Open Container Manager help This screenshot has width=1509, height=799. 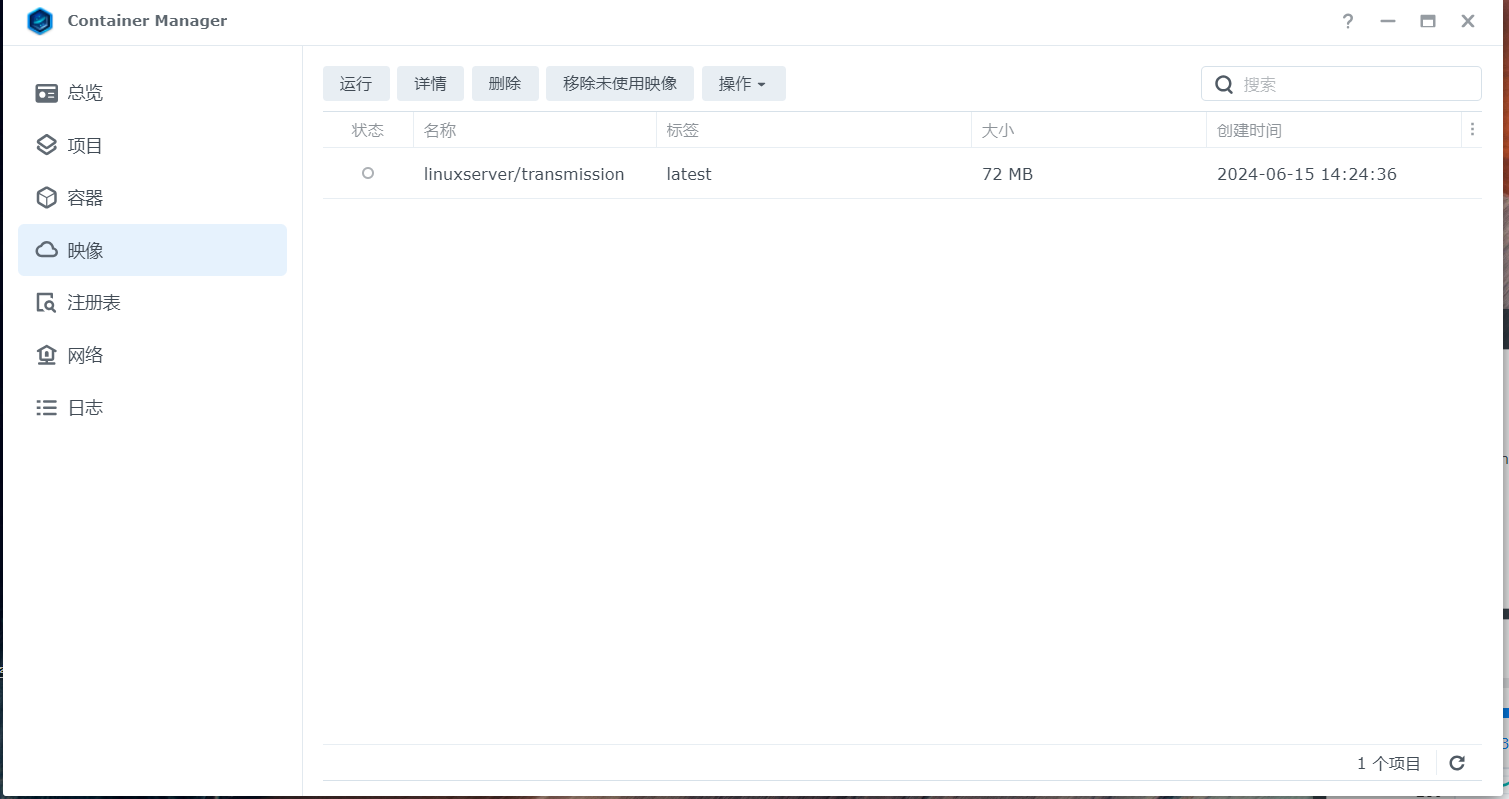pyautogui.click(x=1347, y=20)
